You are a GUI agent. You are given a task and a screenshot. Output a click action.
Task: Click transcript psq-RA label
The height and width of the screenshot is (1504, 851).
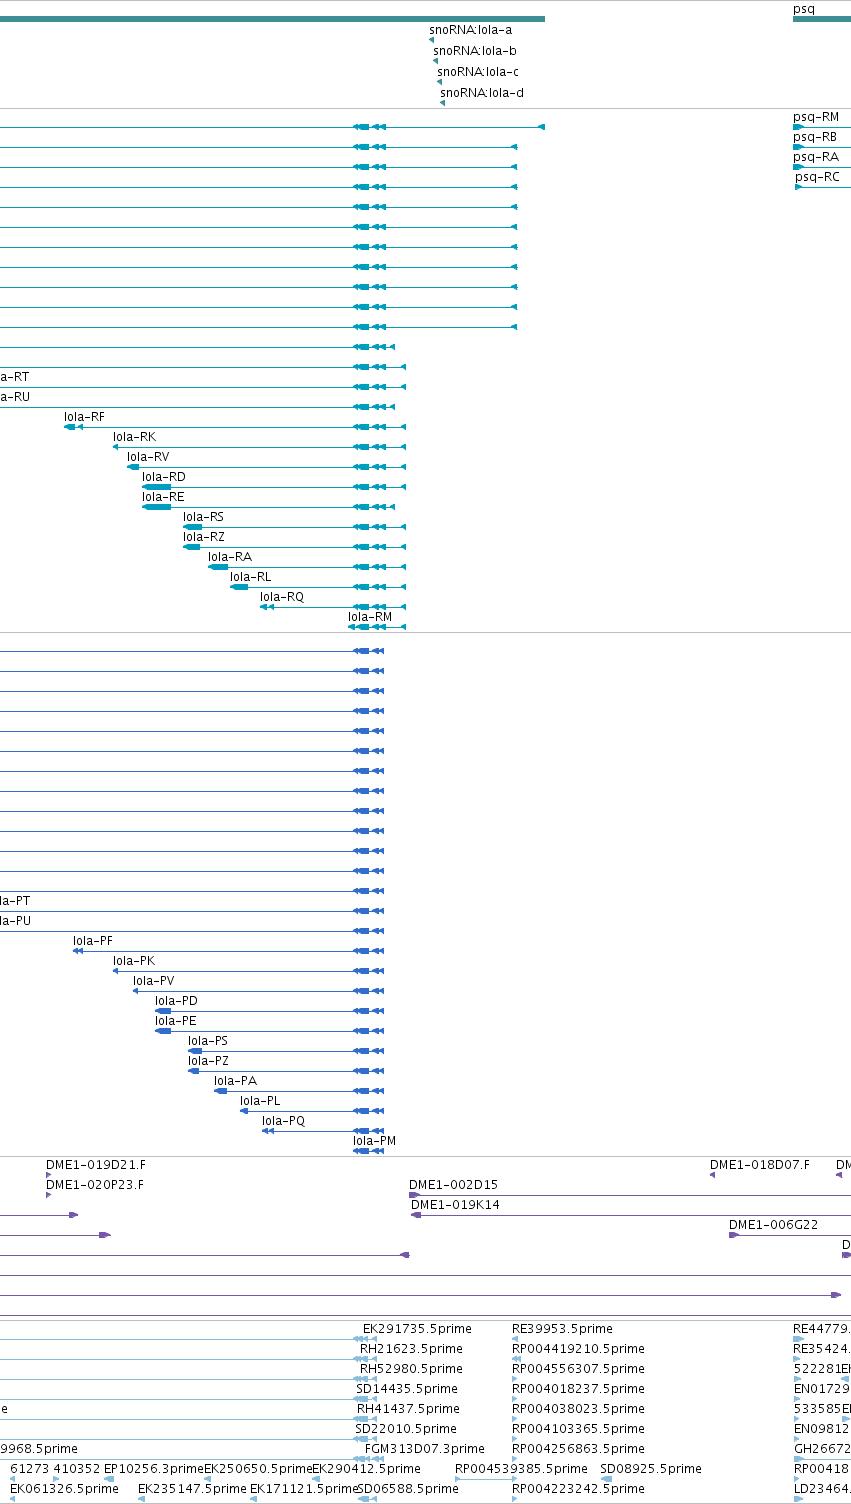click(x=816, y=157)
